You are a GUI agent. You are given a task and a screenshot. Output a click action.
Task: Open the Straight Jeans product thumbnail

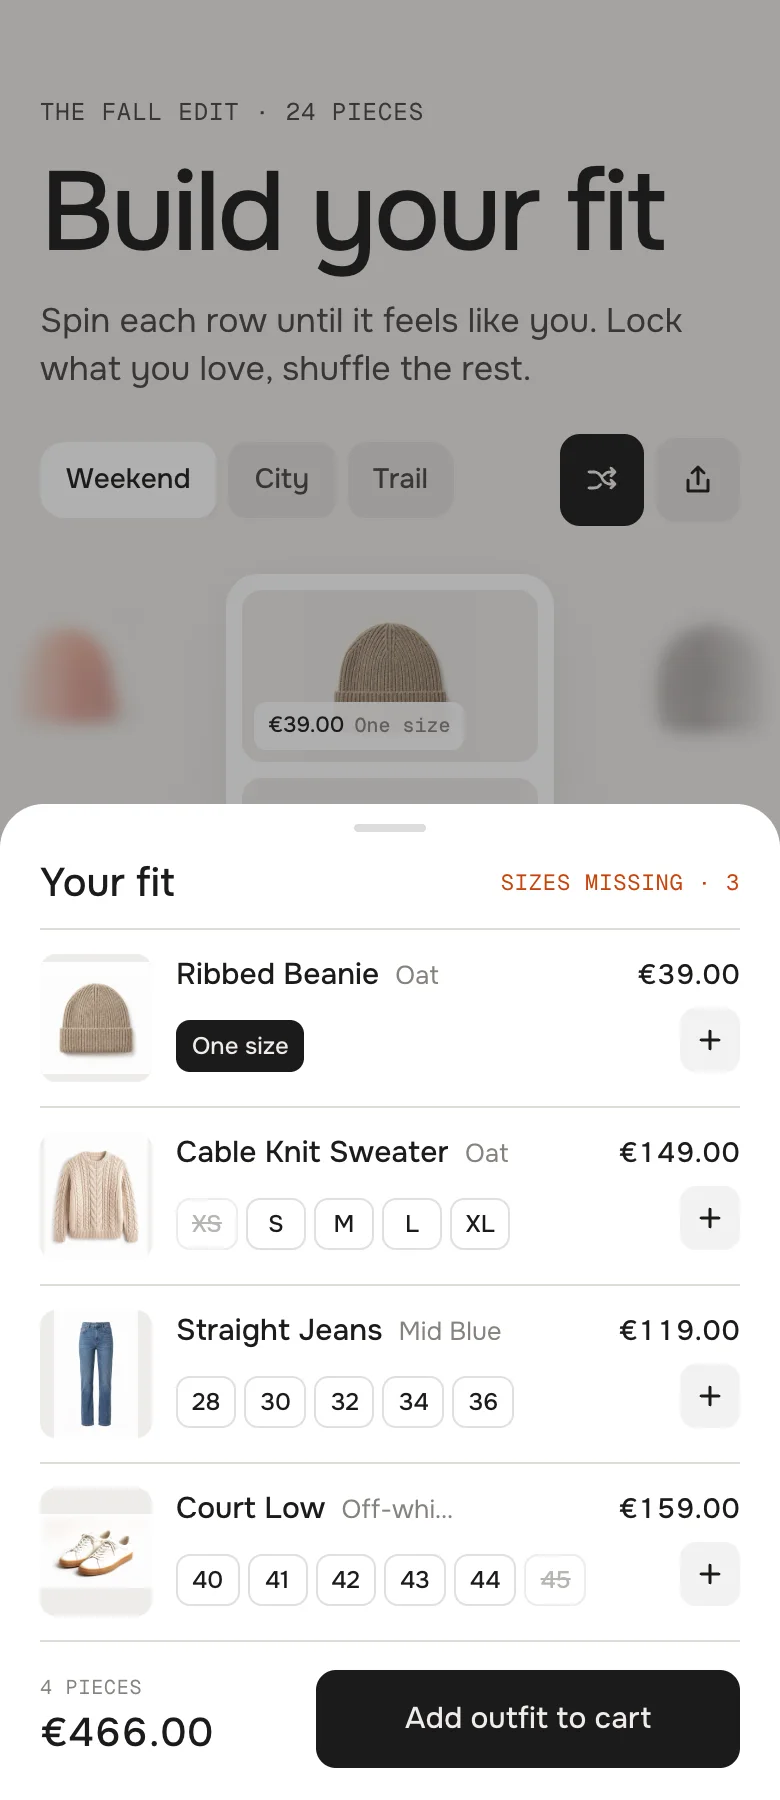tap(96, 1374)
